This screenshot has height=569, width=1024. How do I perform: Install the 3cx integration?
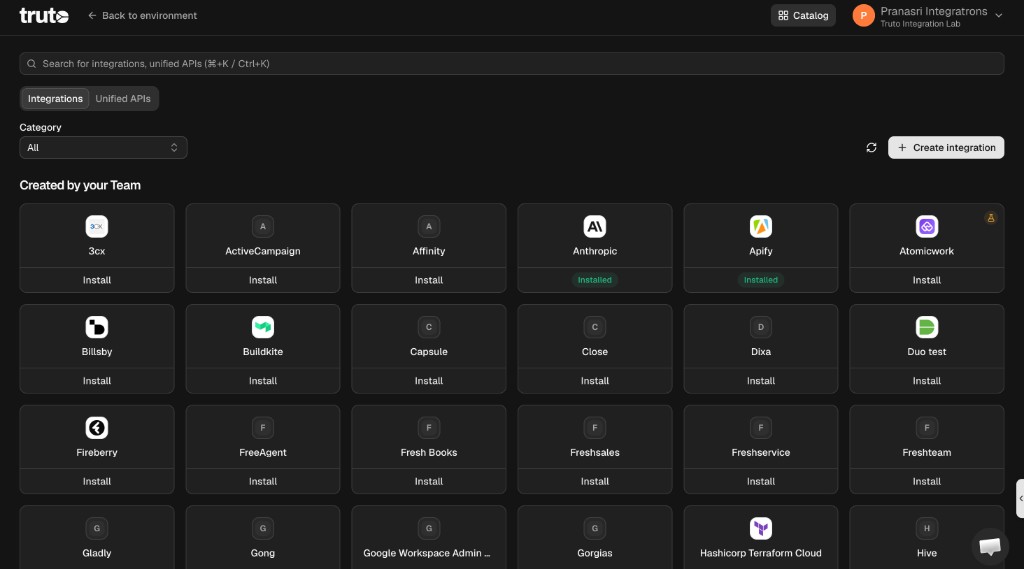click(97, 280)
